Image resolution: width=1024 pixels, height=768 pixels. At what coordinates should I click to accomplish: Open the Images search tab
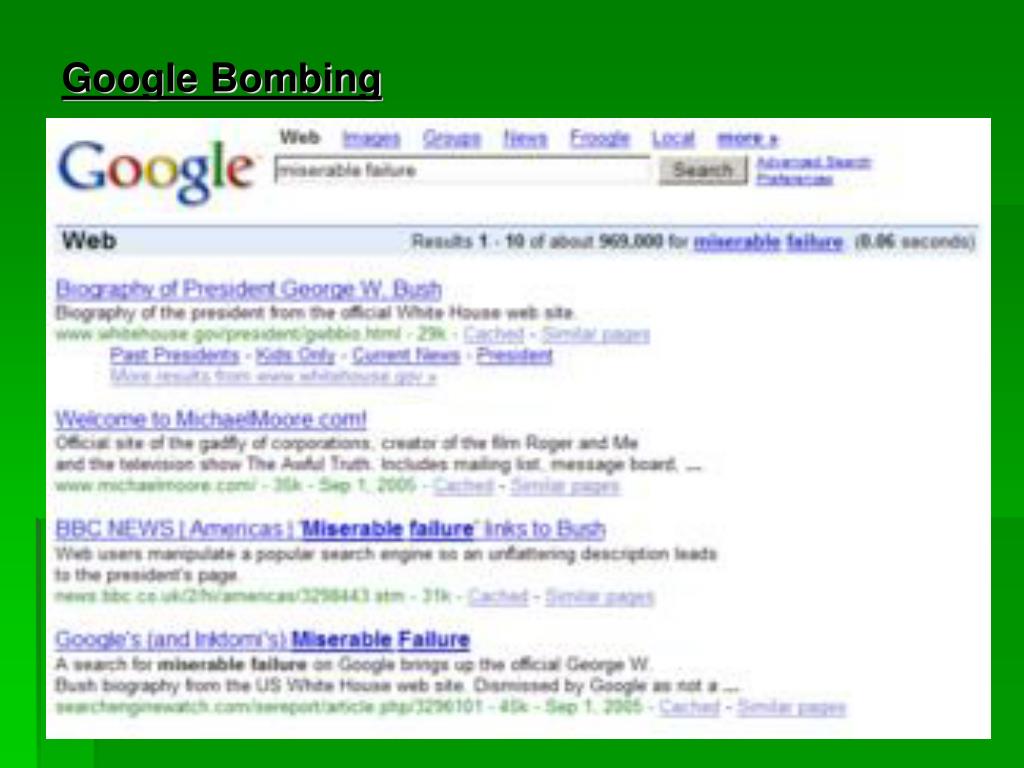click(371, 139)
